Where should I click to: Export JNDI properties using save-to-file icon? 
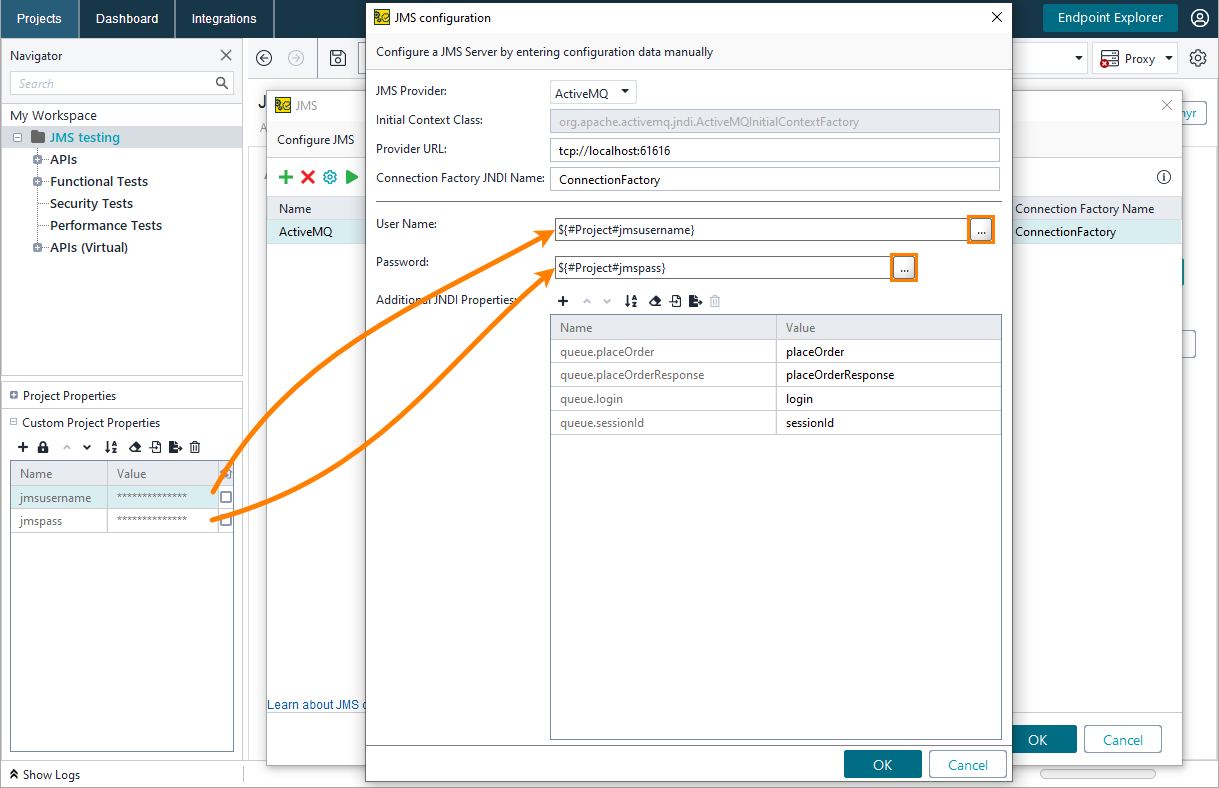point(696,301)
